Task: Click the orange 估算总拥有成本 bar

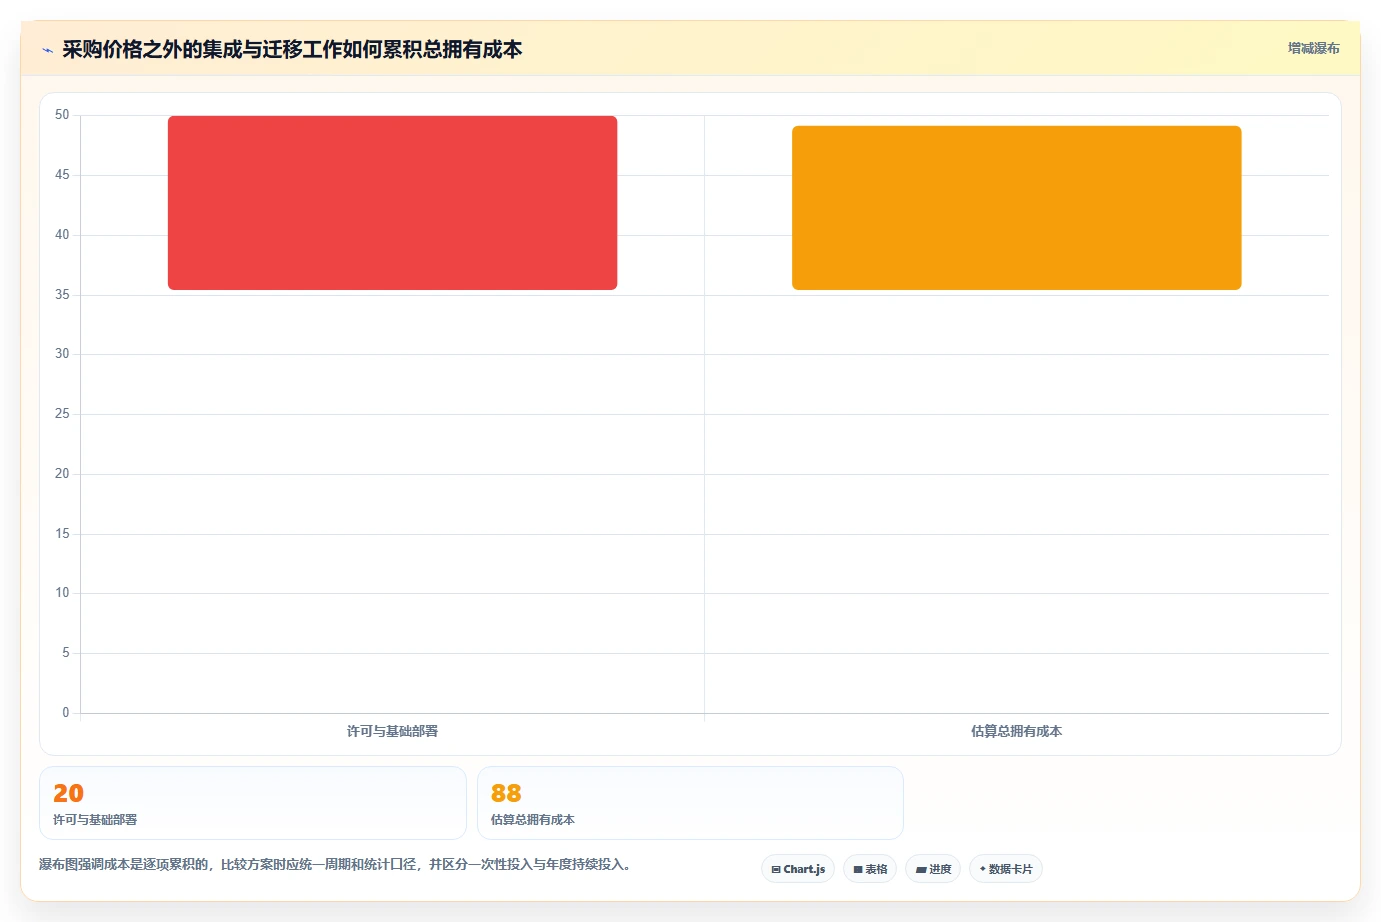Action: pos(1016,208)
